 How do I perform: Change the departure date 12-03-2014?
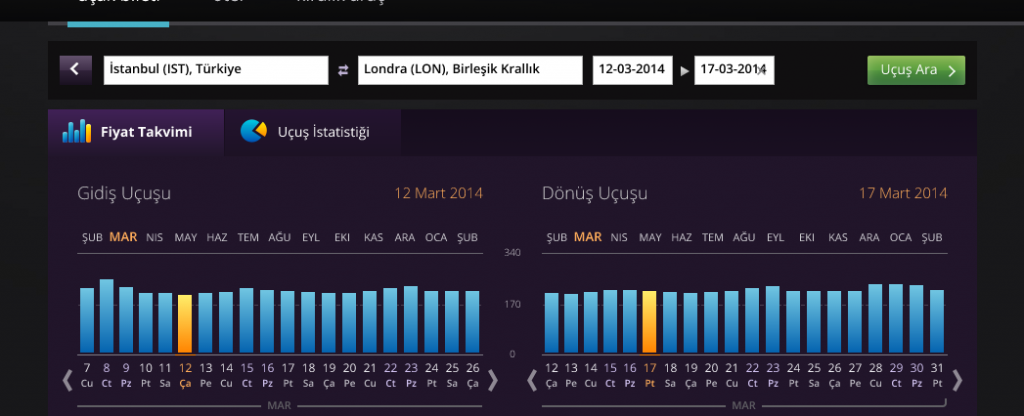tap(632, 70)
